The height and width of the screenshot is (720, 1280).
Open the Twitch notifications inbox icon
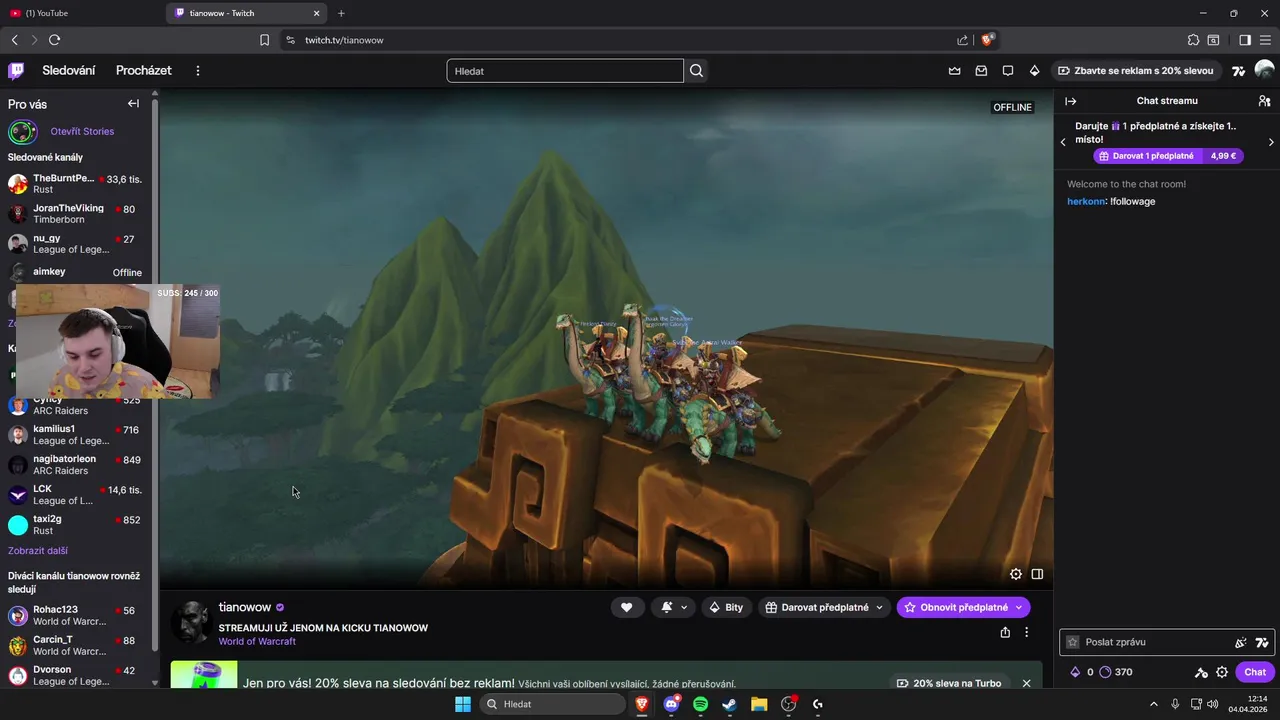tap(981, 71)
